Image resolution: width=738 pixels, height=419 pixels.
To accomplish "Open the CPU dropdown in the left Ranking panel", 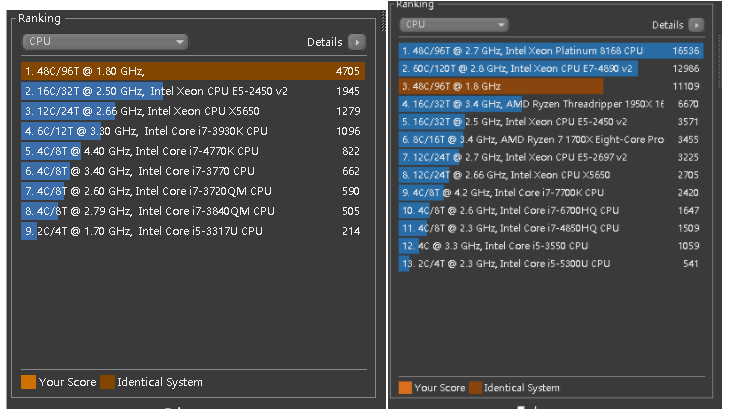I will point(105,42).
